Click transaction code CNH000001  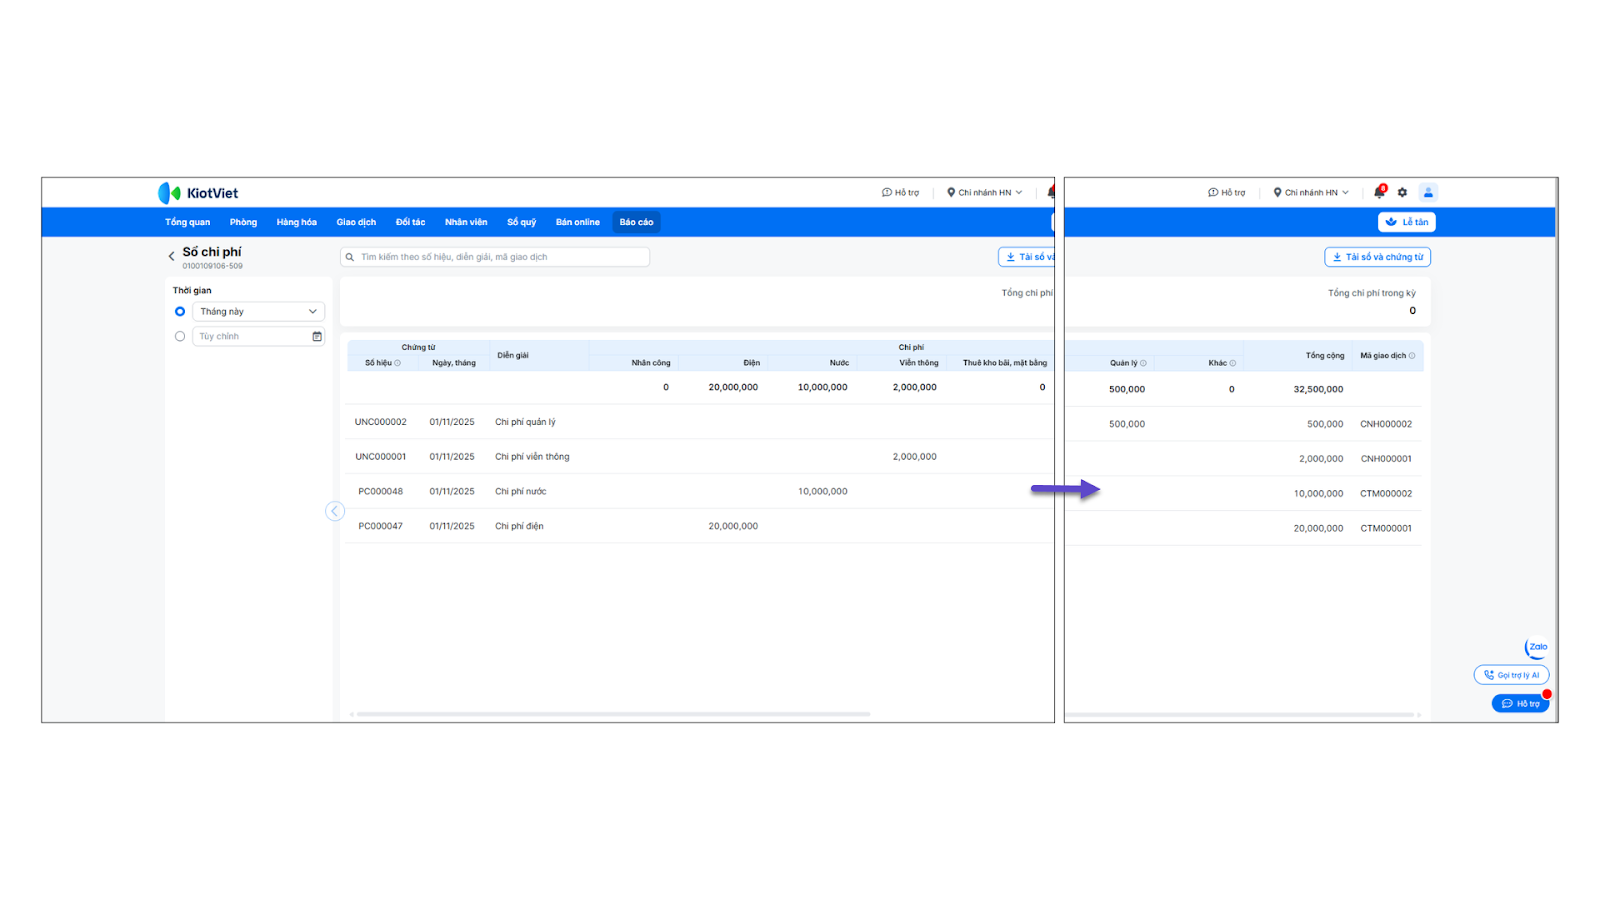click(x=1386, y=459)
